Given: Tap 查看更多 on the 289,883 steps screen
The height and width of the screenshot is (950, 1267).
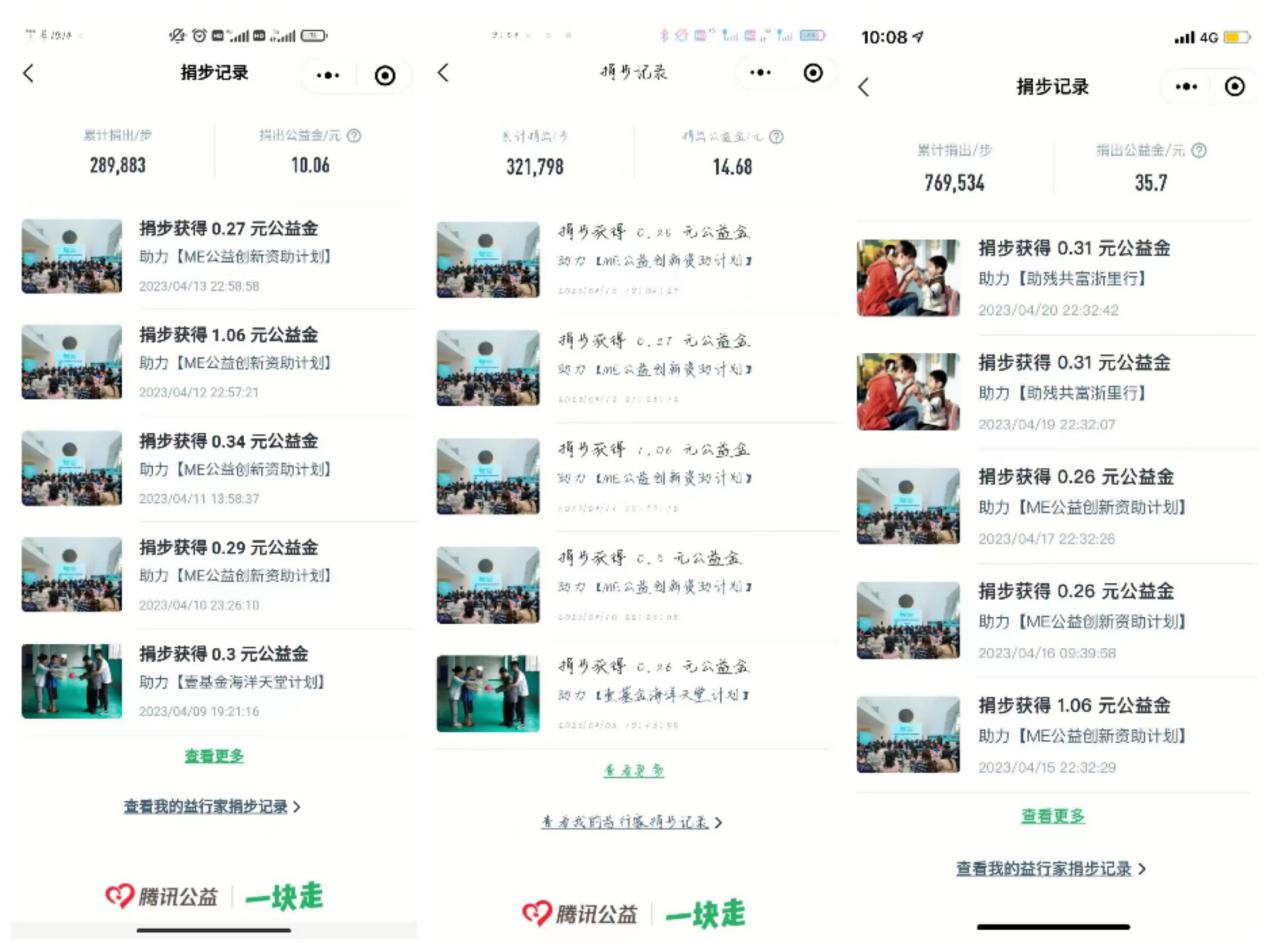Looking at the screenshot, I should [x=214, y=756].
